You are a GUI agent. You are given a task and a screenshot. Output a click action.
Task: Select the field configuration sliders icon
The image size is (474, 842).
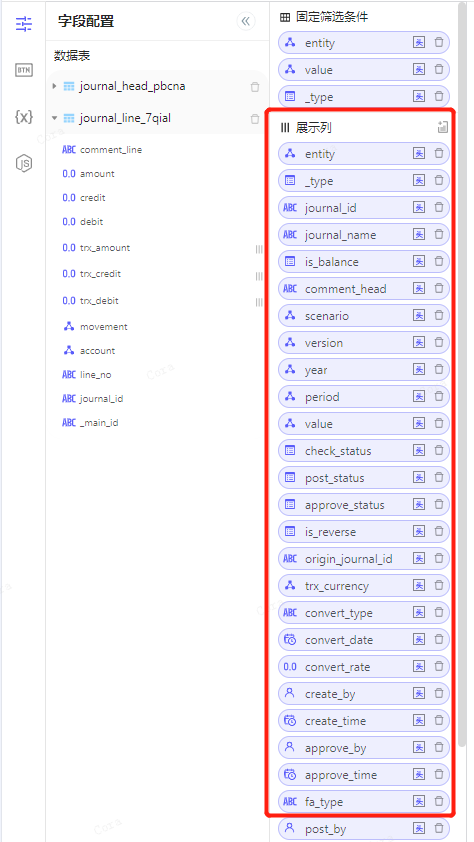click(24, 24)
